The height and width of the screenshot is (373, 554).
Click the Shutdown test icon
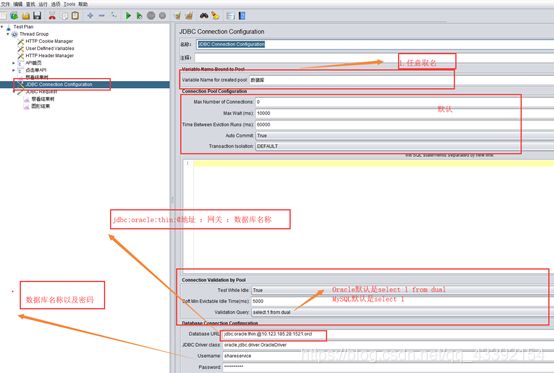[x=163, y=16]
